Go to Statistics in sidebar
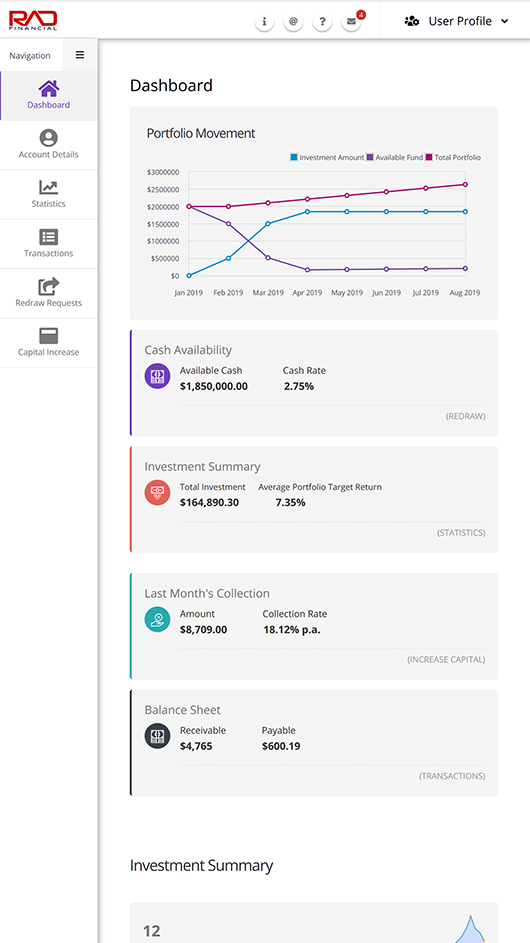Image resolution: width=530 pixels, height=943 pixels. tap(48, 194)
